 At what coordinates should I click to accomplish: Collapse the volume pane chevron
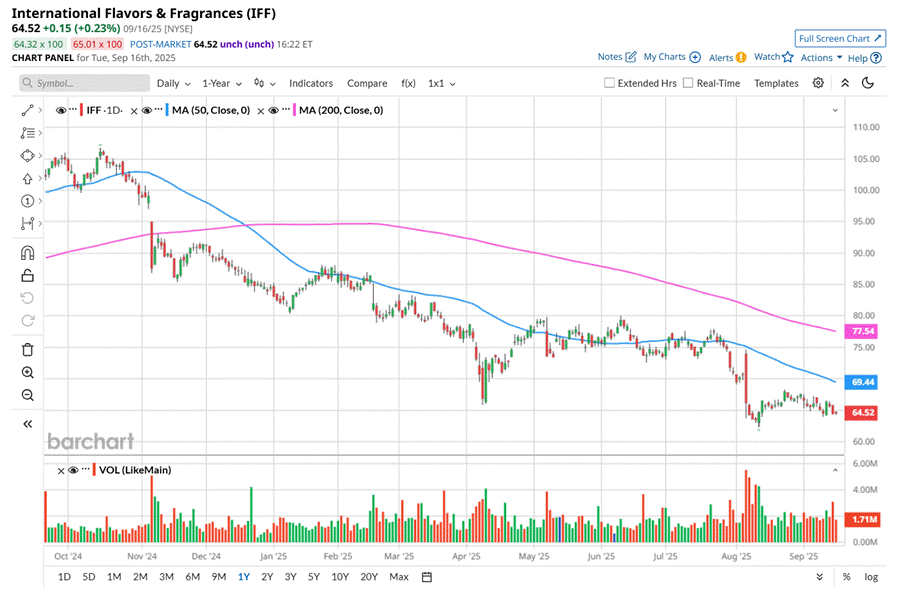tap(835, 471)
